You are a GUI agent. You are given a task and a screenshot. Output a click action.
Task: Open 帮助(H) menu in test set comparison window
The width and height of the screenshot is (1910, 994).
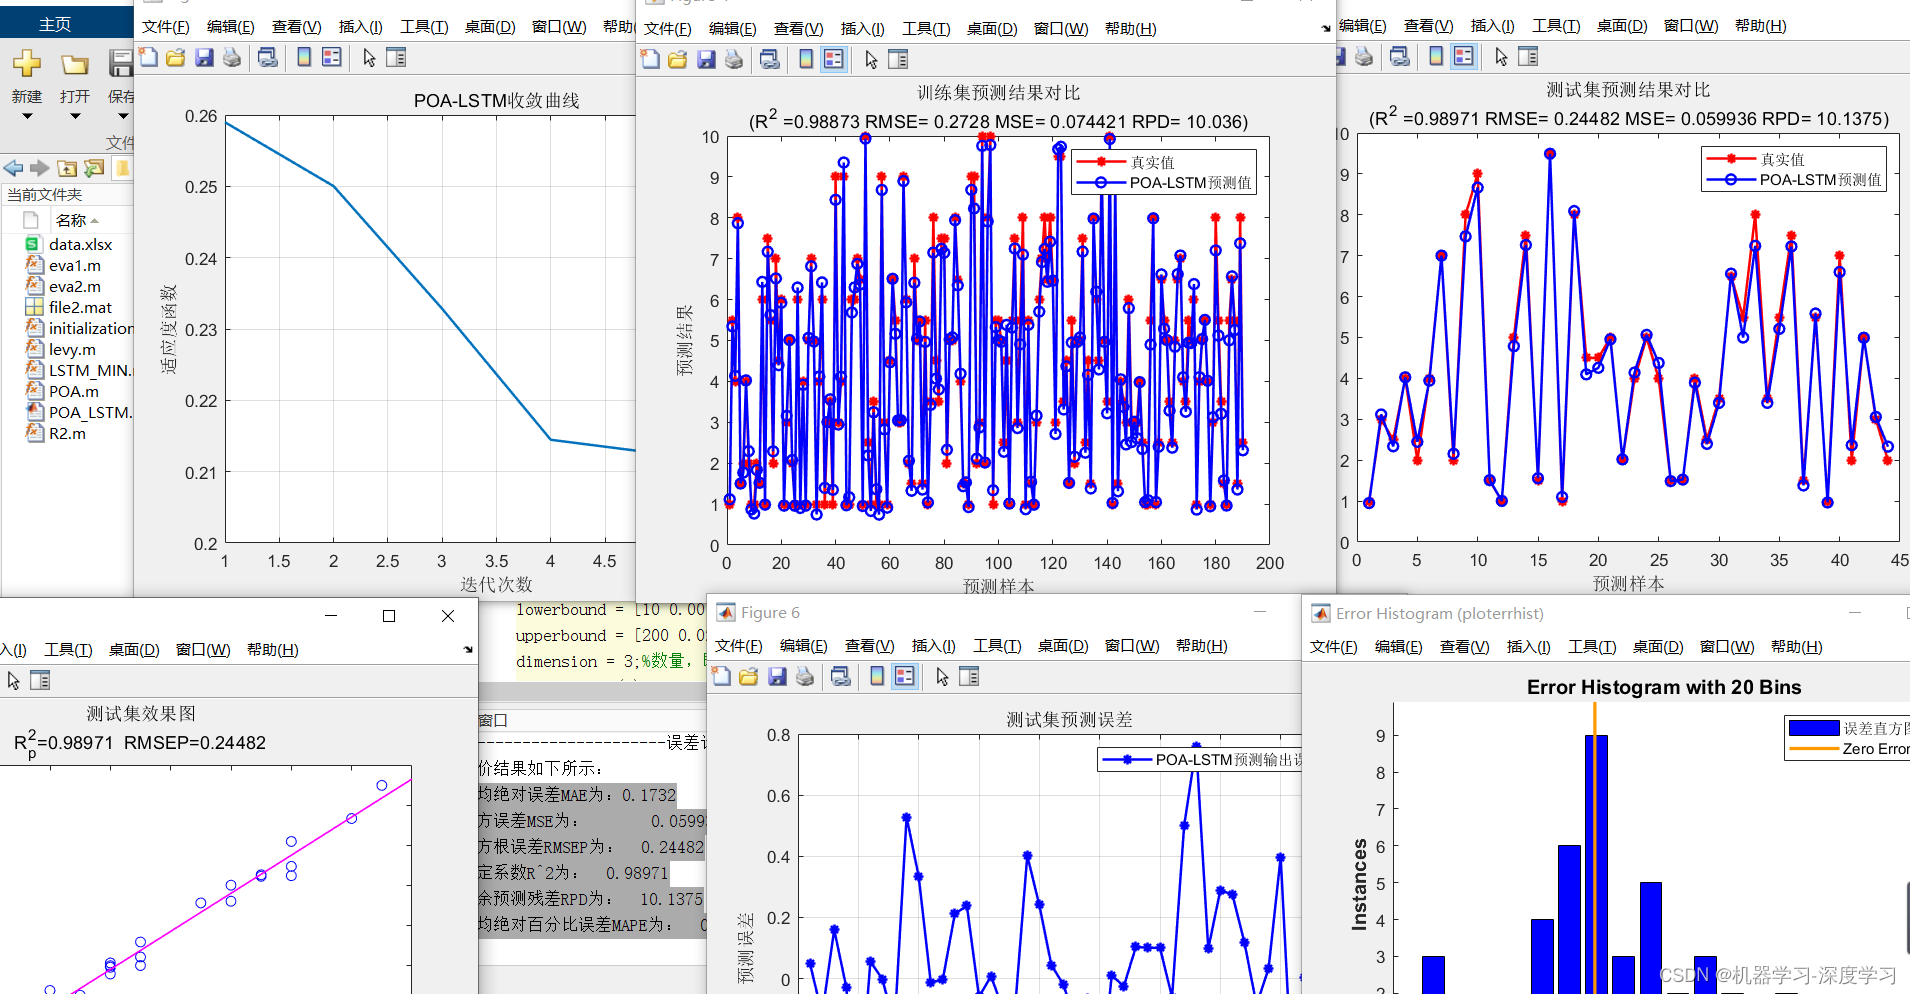[x=1760, y=25]
